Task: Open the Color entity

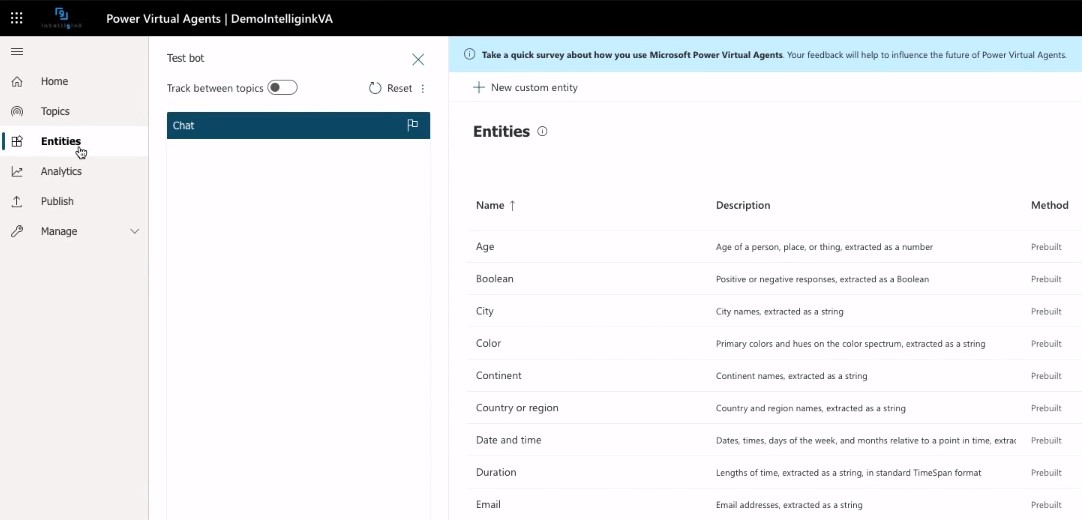Action: coord(489,343)
